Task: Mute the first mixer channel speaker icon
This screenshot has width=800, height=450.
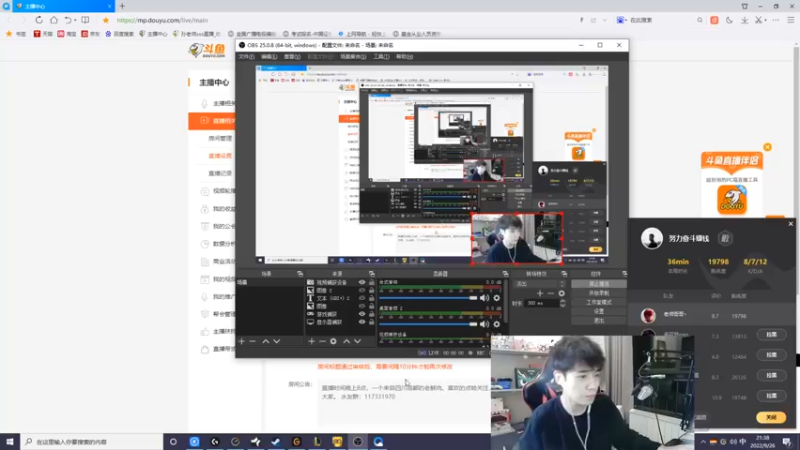Action: tap(484, 298)
